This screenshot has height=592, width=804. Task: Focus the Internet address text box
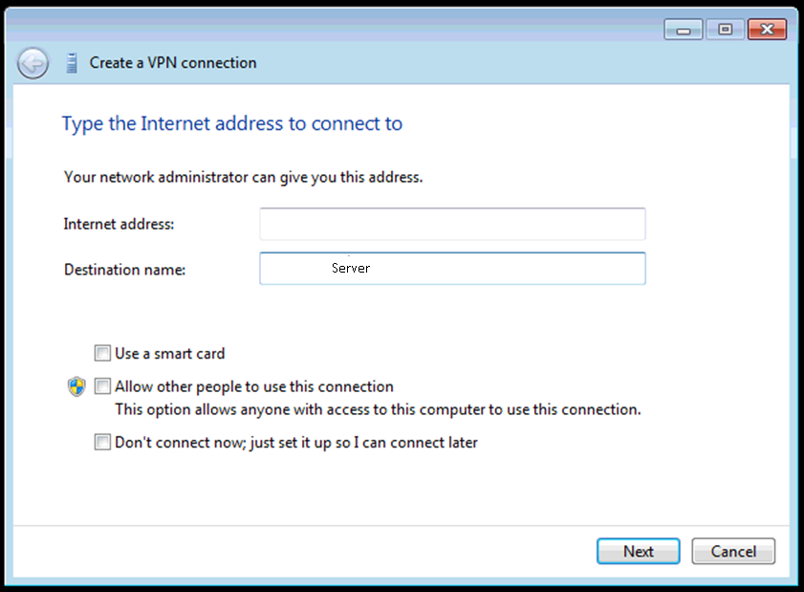pyautogui.click(x=452, y=224)
